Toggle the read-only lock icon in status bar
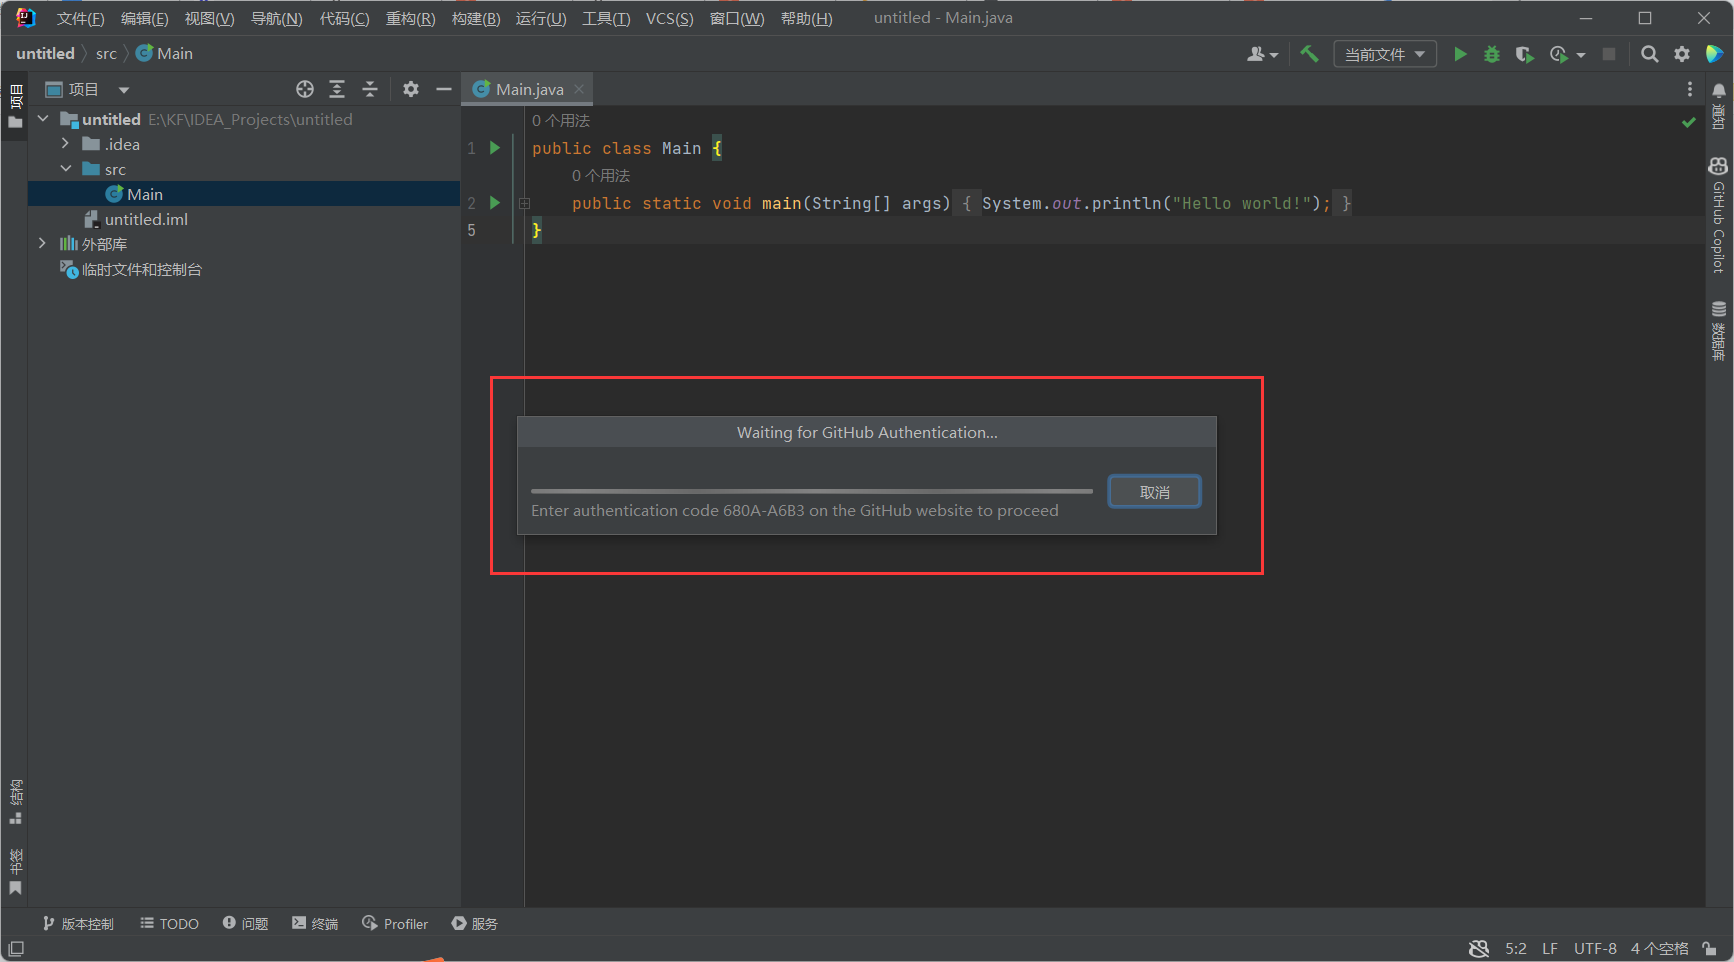 [1710, 948]
